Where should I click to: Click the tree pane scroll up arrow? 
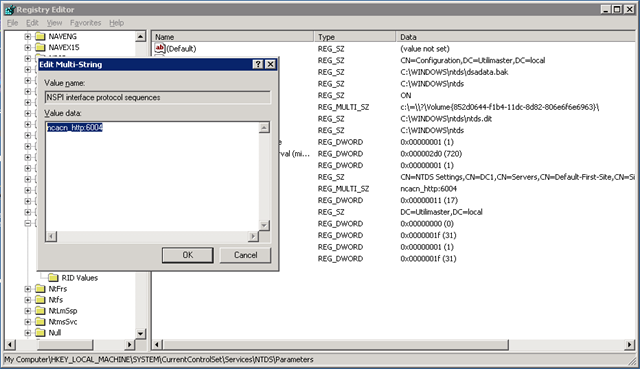tap(140, 36)
